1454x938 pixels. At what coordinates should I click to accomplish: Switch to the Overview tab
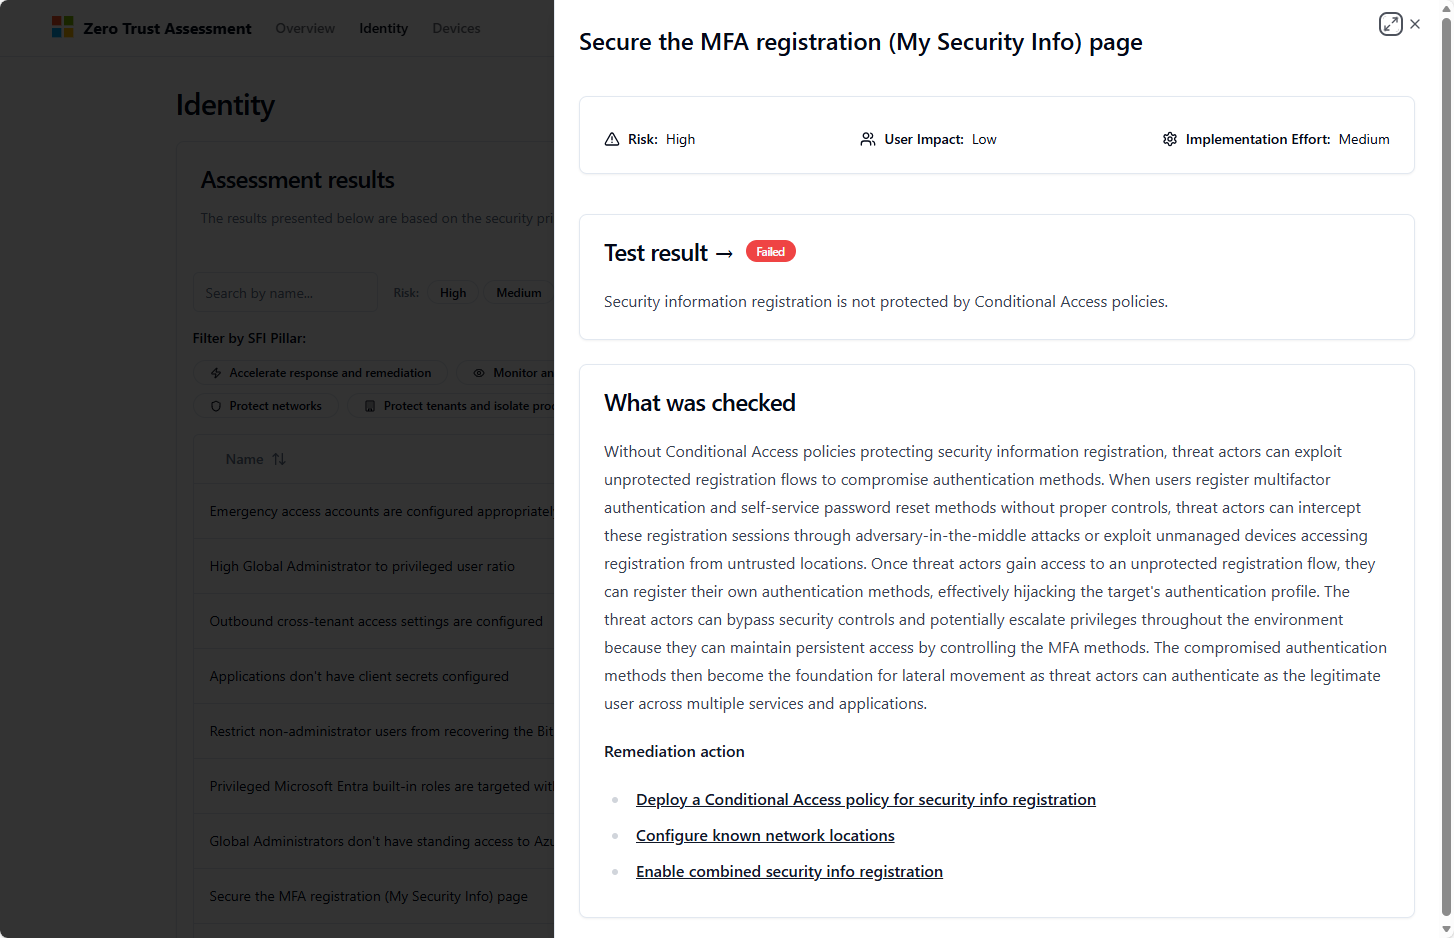tap(305, 28)
